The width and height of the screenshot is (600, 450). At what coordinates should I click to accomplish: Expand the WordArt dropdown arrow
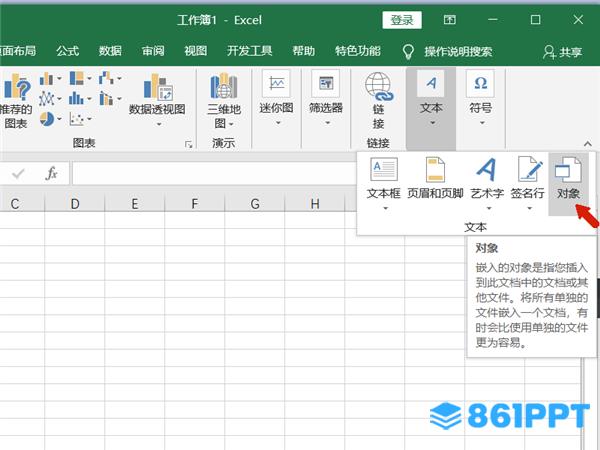489,208
